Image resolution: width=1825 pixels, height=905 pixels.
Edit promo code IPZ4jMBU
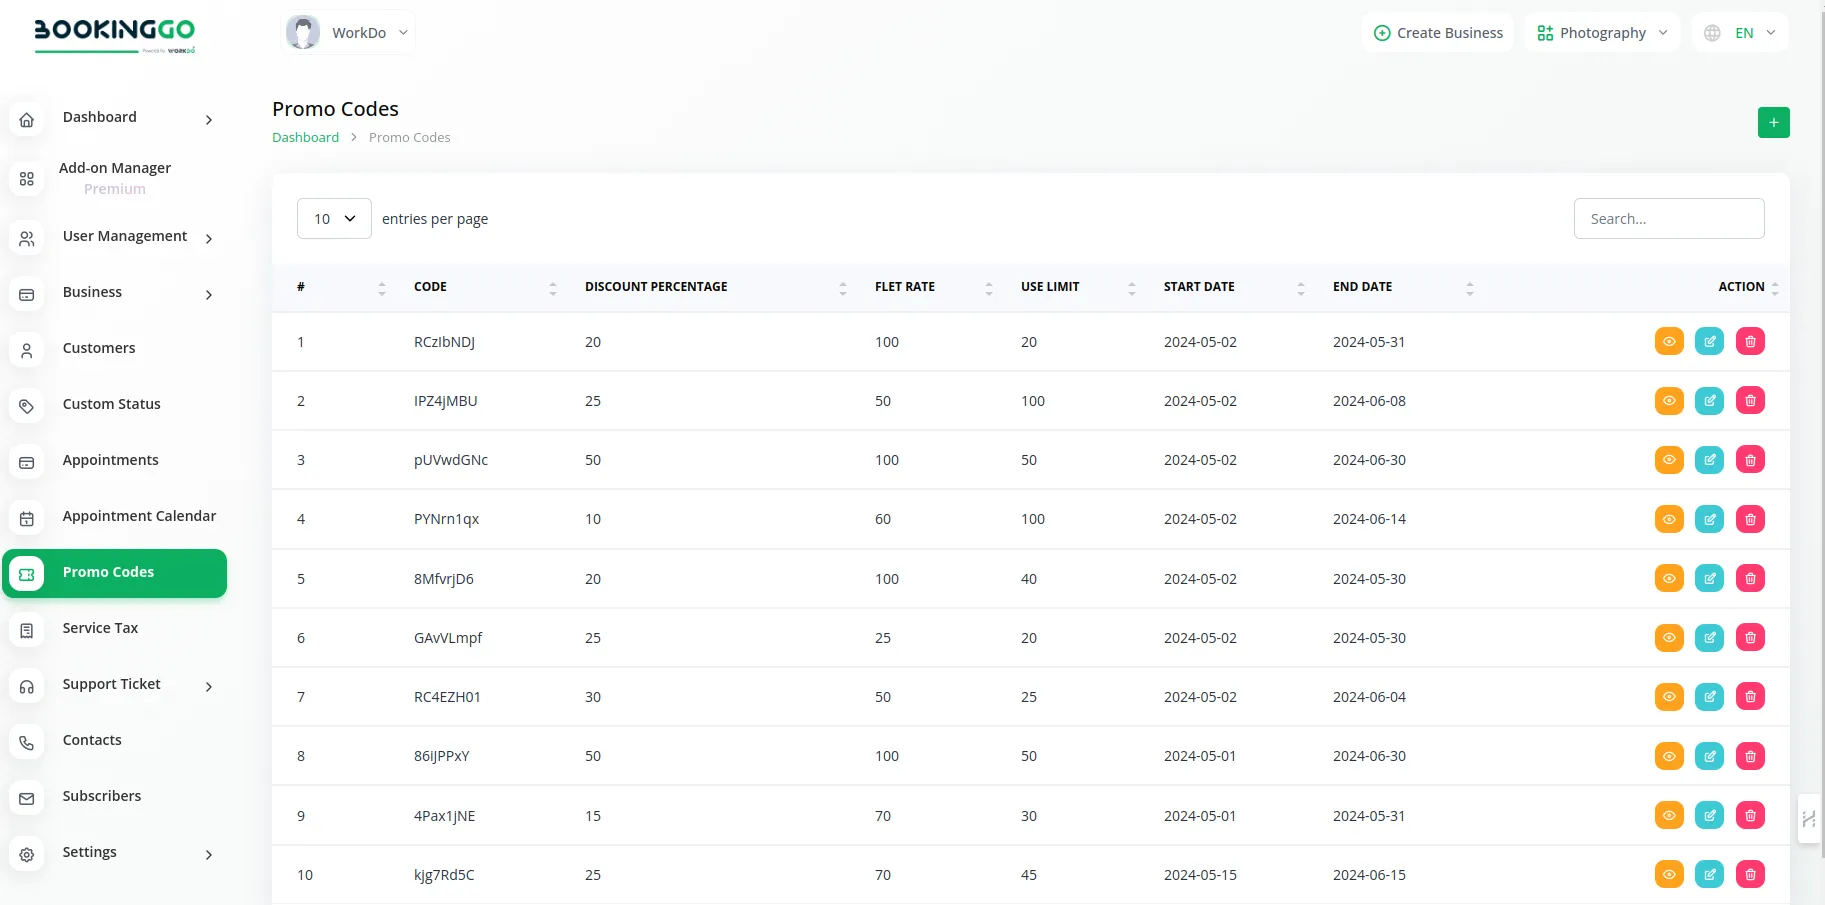[x=1709, y=401]
